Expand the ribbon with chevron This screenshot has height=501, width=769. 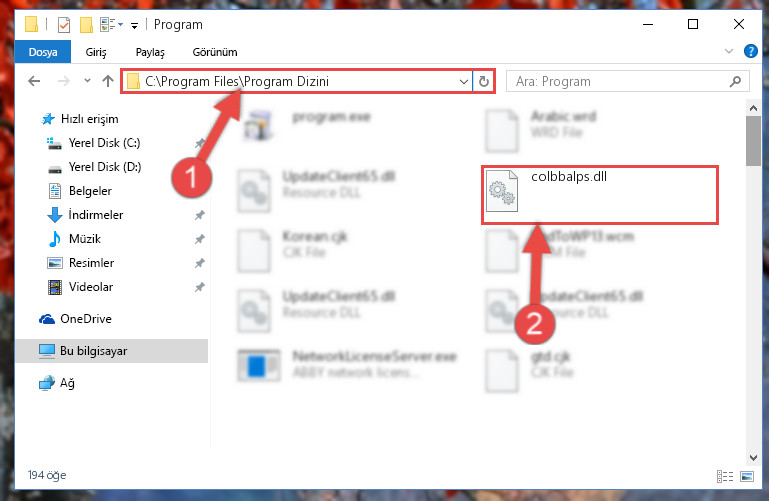coord(729,51)
